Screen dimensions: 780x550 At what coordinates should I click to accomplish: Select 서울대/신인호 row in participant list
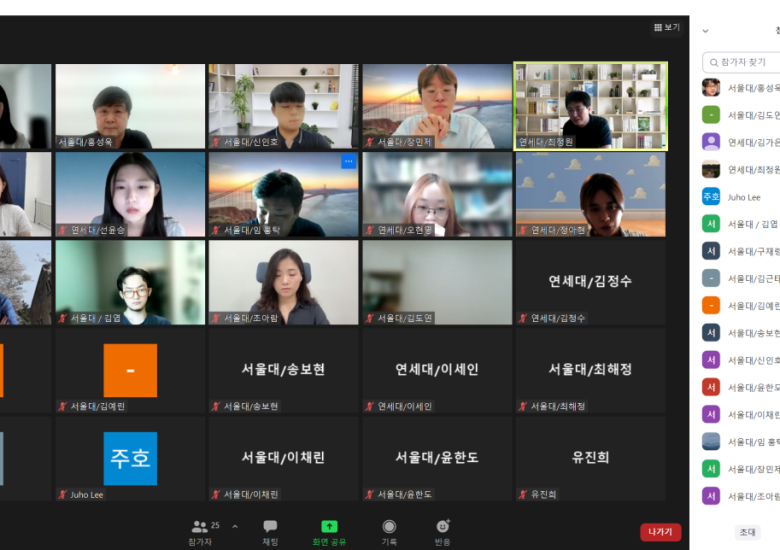point(741,360)
